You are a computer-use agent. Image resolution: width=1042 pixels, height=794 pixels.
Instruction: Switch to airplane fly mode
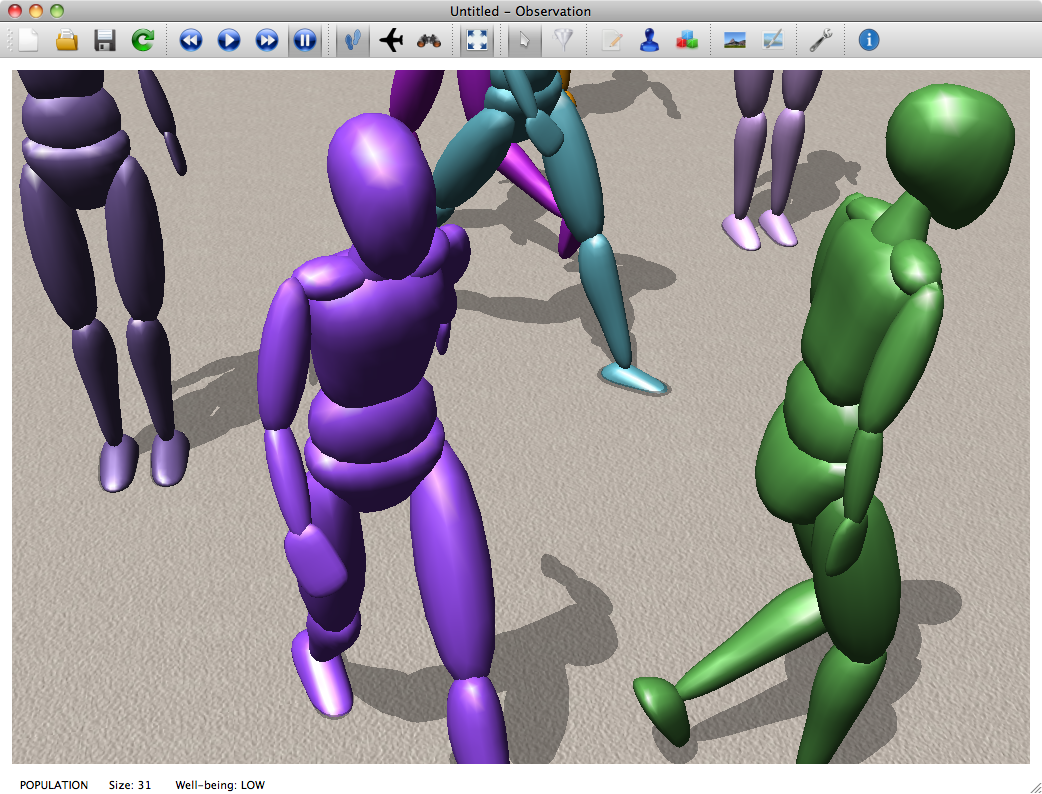(x=391, y=40)
